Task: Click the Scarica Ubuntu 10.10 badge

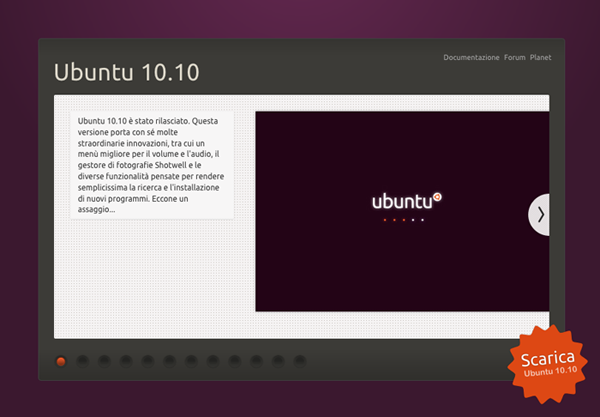Action: tap(548, 364)
